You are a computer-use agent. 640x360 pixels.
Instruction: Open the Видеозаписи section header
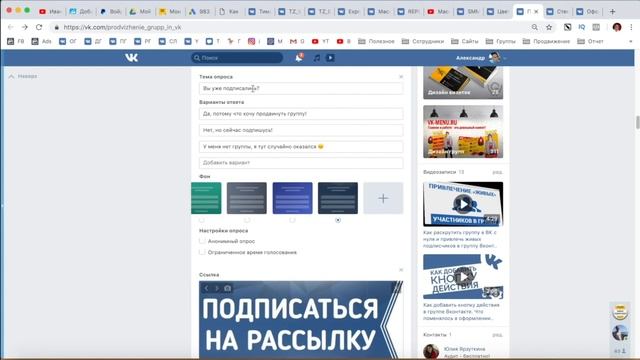point(439,172)
